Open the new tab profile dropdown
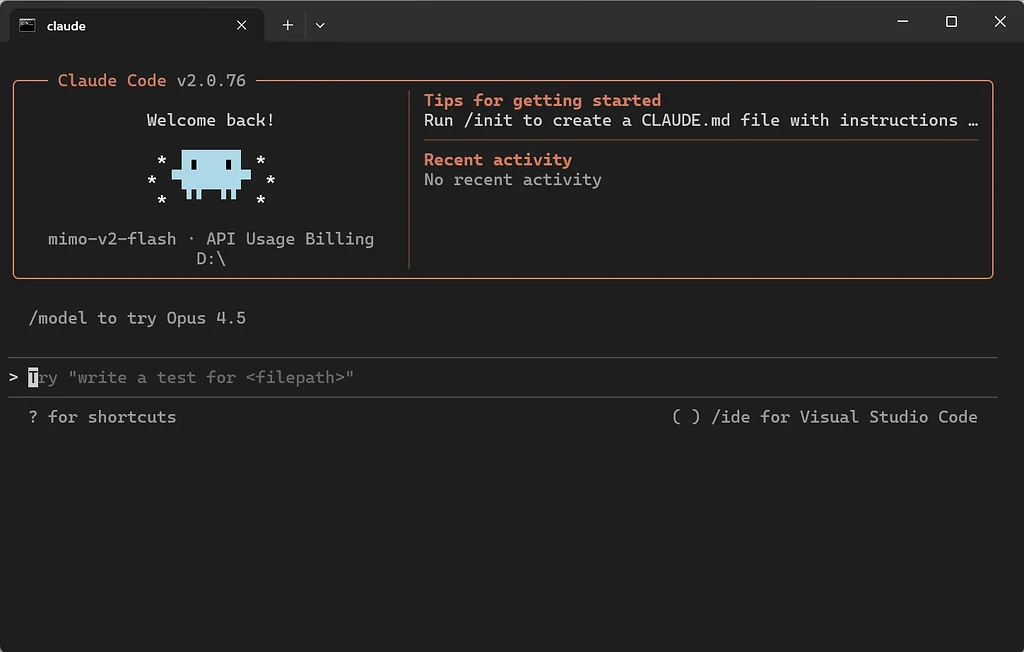Image resolution: width=1024 pixels, height=652 pixels. tap(320, 25)
